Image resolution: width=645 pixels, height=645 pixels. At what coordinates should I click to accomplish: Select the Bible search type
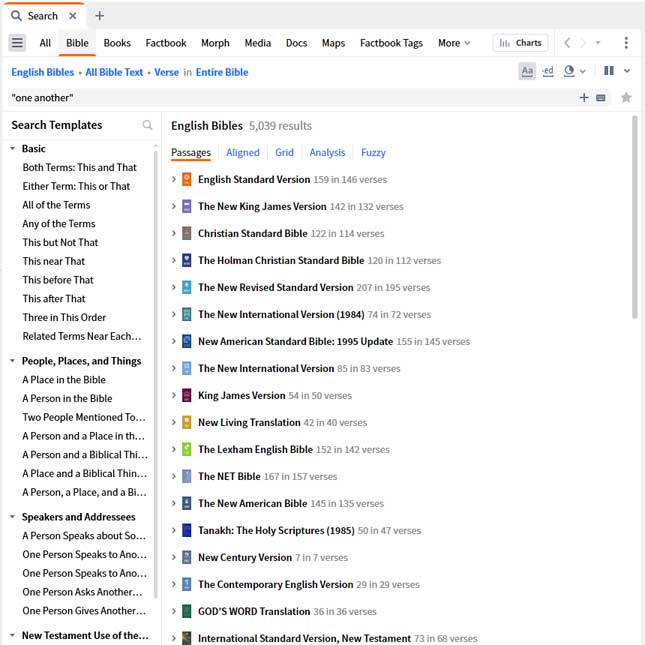point(77,43)
